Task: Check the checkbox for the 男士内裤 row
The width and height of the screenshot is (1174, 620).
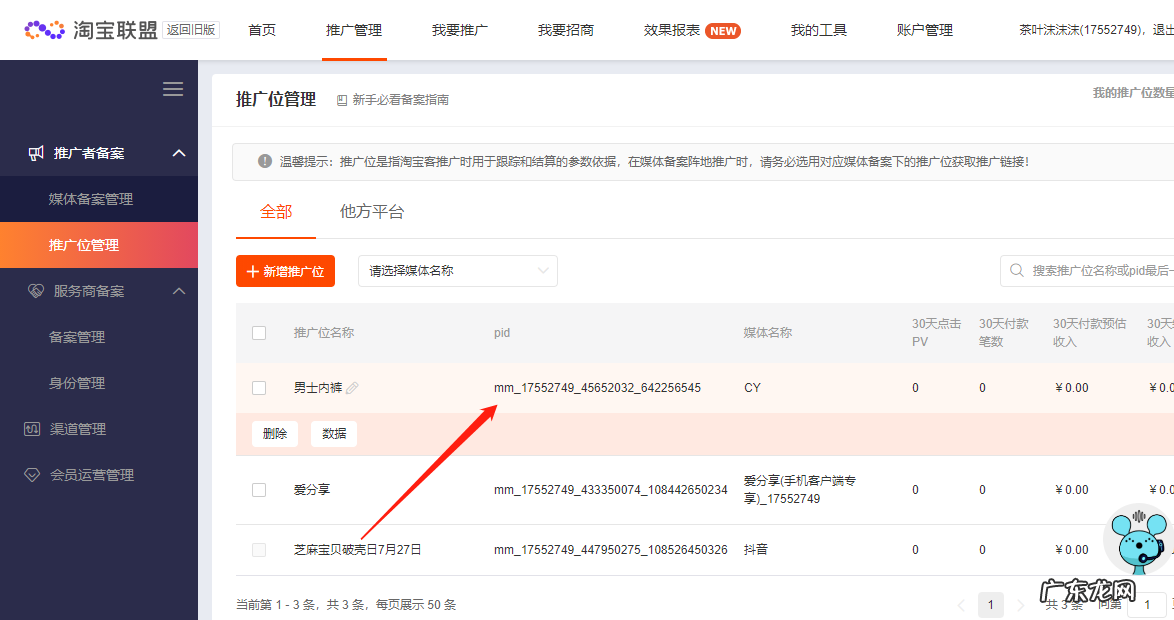Action: [x=257, y=387]
